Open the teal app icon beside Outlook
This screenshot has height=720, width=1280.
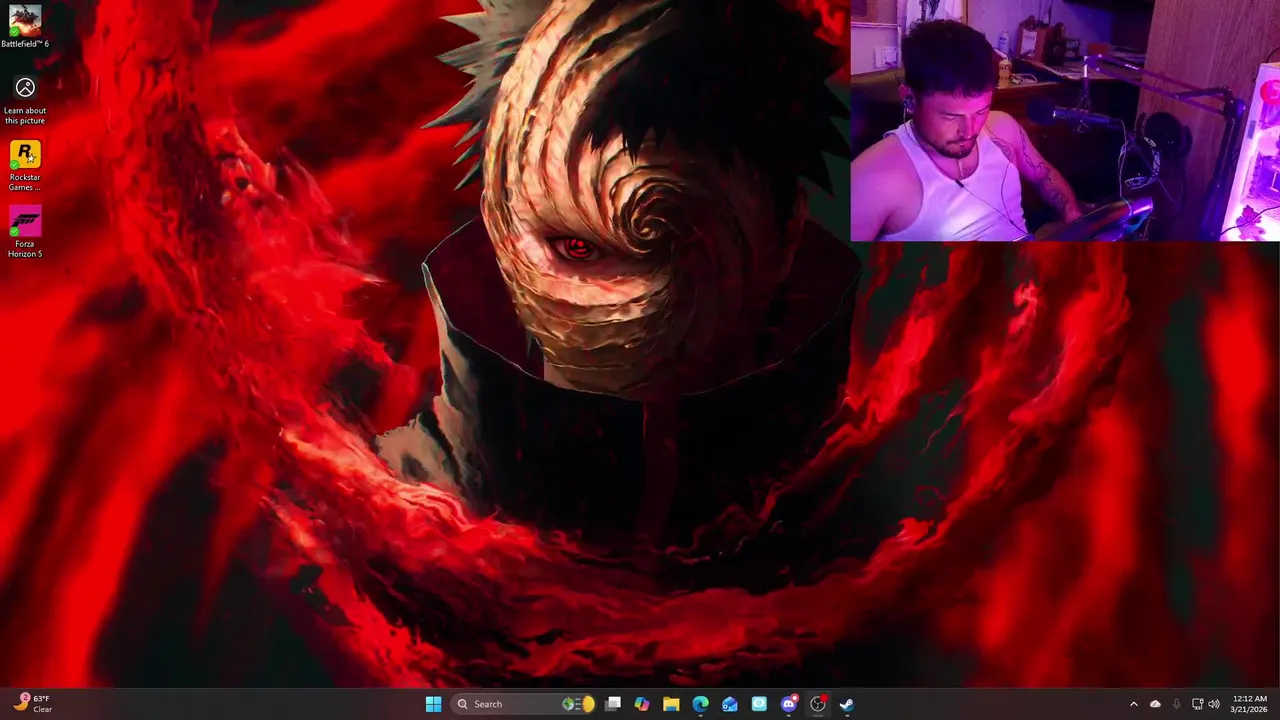759,704
